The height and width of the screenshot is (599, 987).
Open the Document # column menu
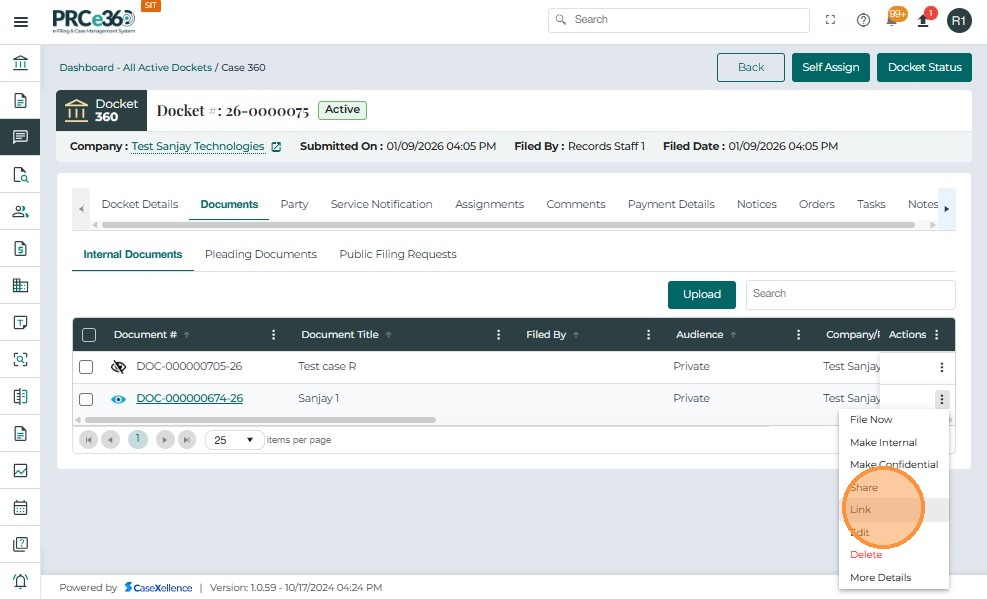click(x=273, y=335)
